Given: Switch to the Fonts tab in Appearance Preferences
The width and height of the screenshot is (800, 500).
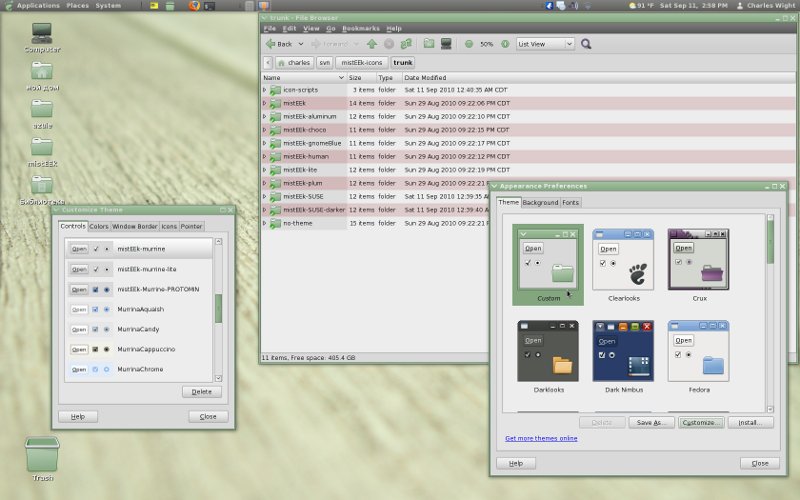Looking at the screenshot, I should (x=570, y=203).
